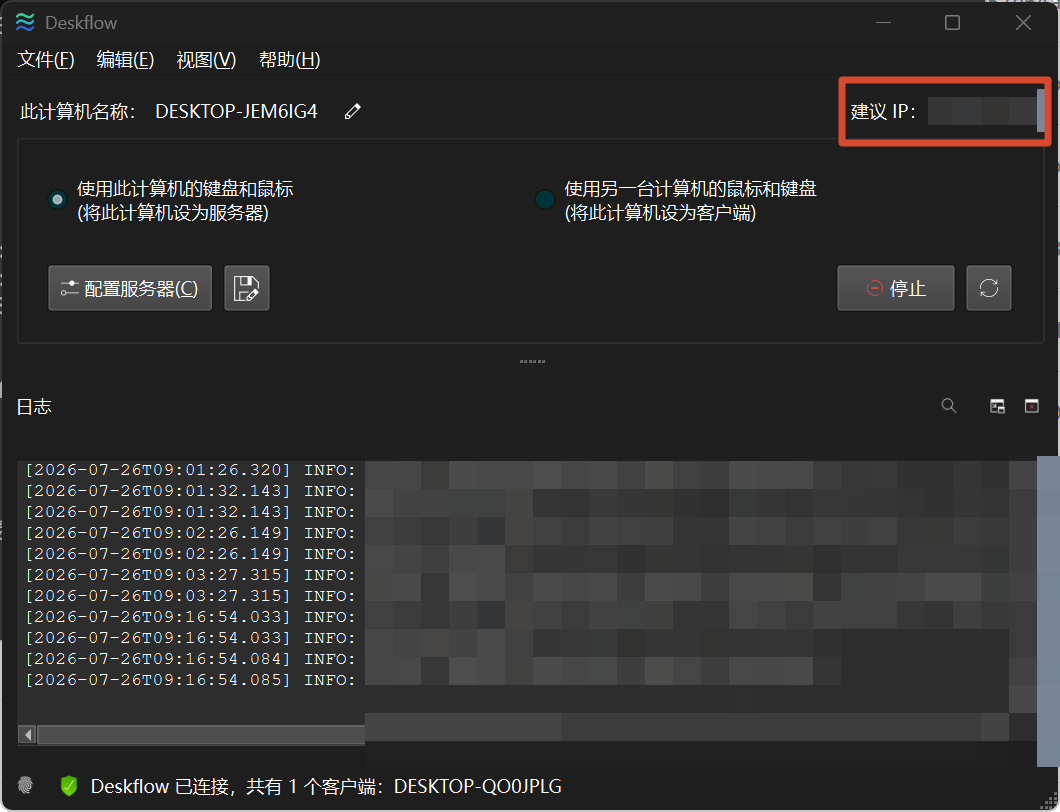Screen dimensions: 1060x812
Task: Click status text showing client DESKTOP-QO0JPLG
Action: coord(326,786)
